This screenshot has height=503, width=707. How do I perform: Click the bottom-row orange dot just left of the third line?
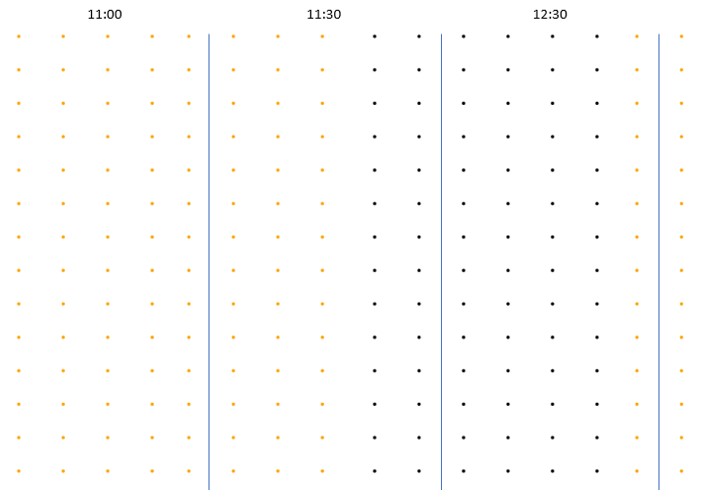tap(637, 471)
